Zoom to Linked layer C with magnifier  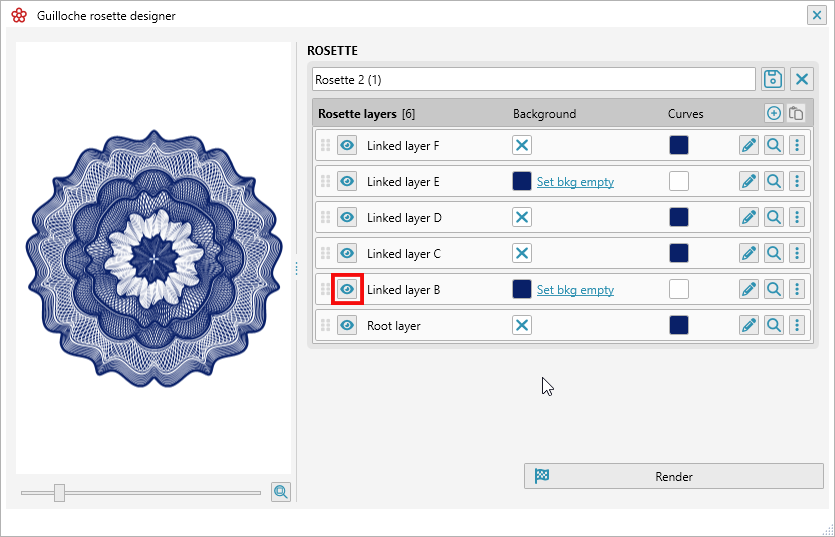(x=774, y=253)
